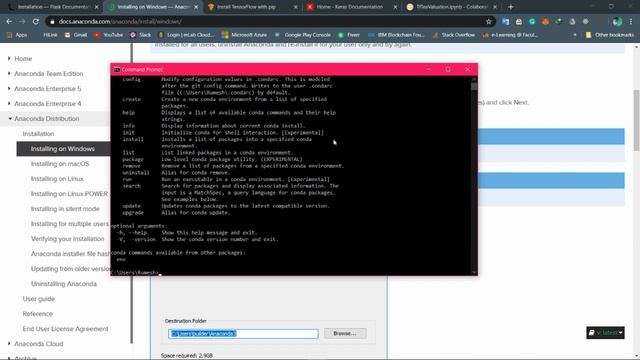Image resolution: width=640 pixels, height=360 pixels.
Task: Open the Microsoft Azure bookmark
Action: click(244, 35)
